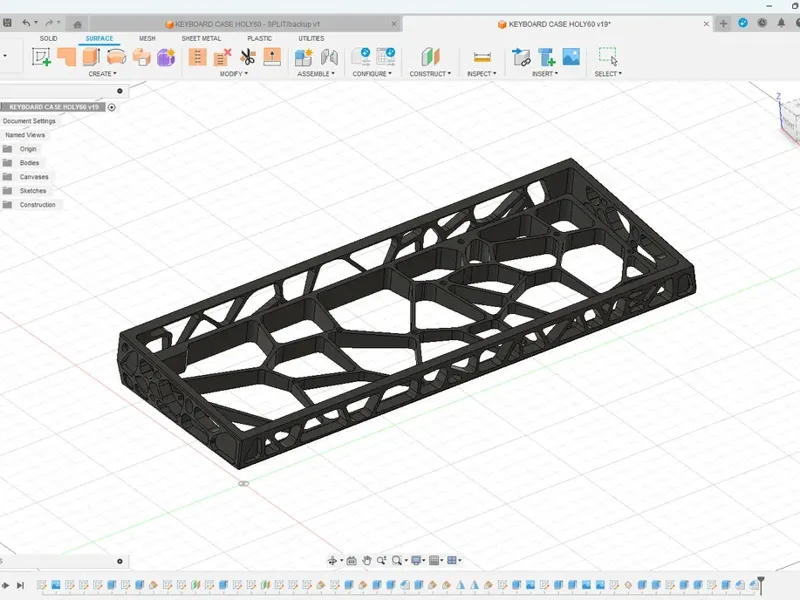This screenshot has height=600, width=800.
Task: Click the Save disk icon
Action: point(7,23)
